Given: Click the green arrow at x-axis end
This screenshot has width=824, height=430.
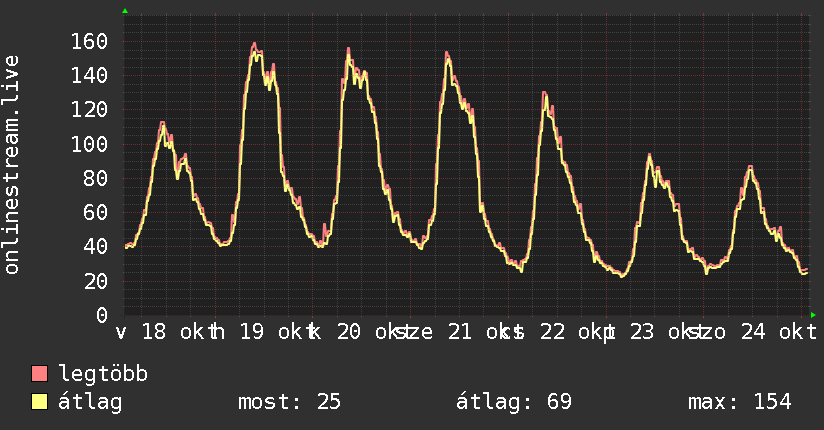Looking at the screenshot, I should [x=813, y=315].
